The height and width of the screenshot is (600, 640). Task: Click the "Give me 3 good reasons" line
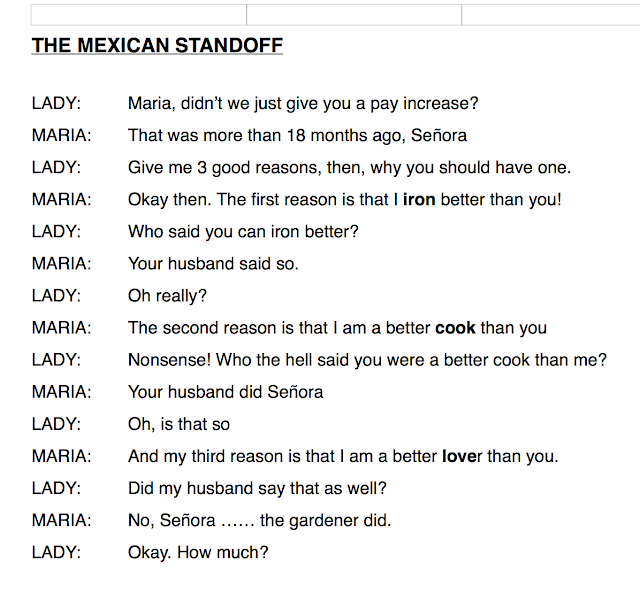[349, 167]
